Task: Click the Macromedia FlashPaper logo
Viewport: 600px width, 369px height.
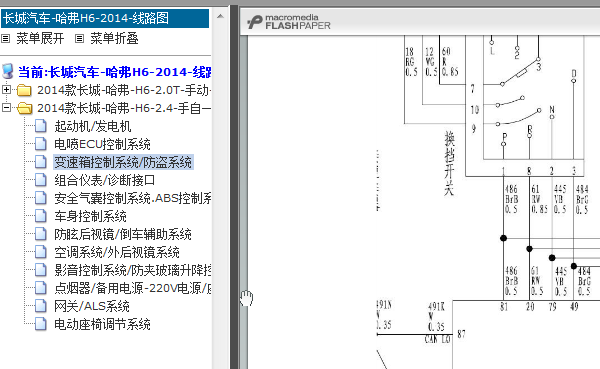Action: pos(289,22)
